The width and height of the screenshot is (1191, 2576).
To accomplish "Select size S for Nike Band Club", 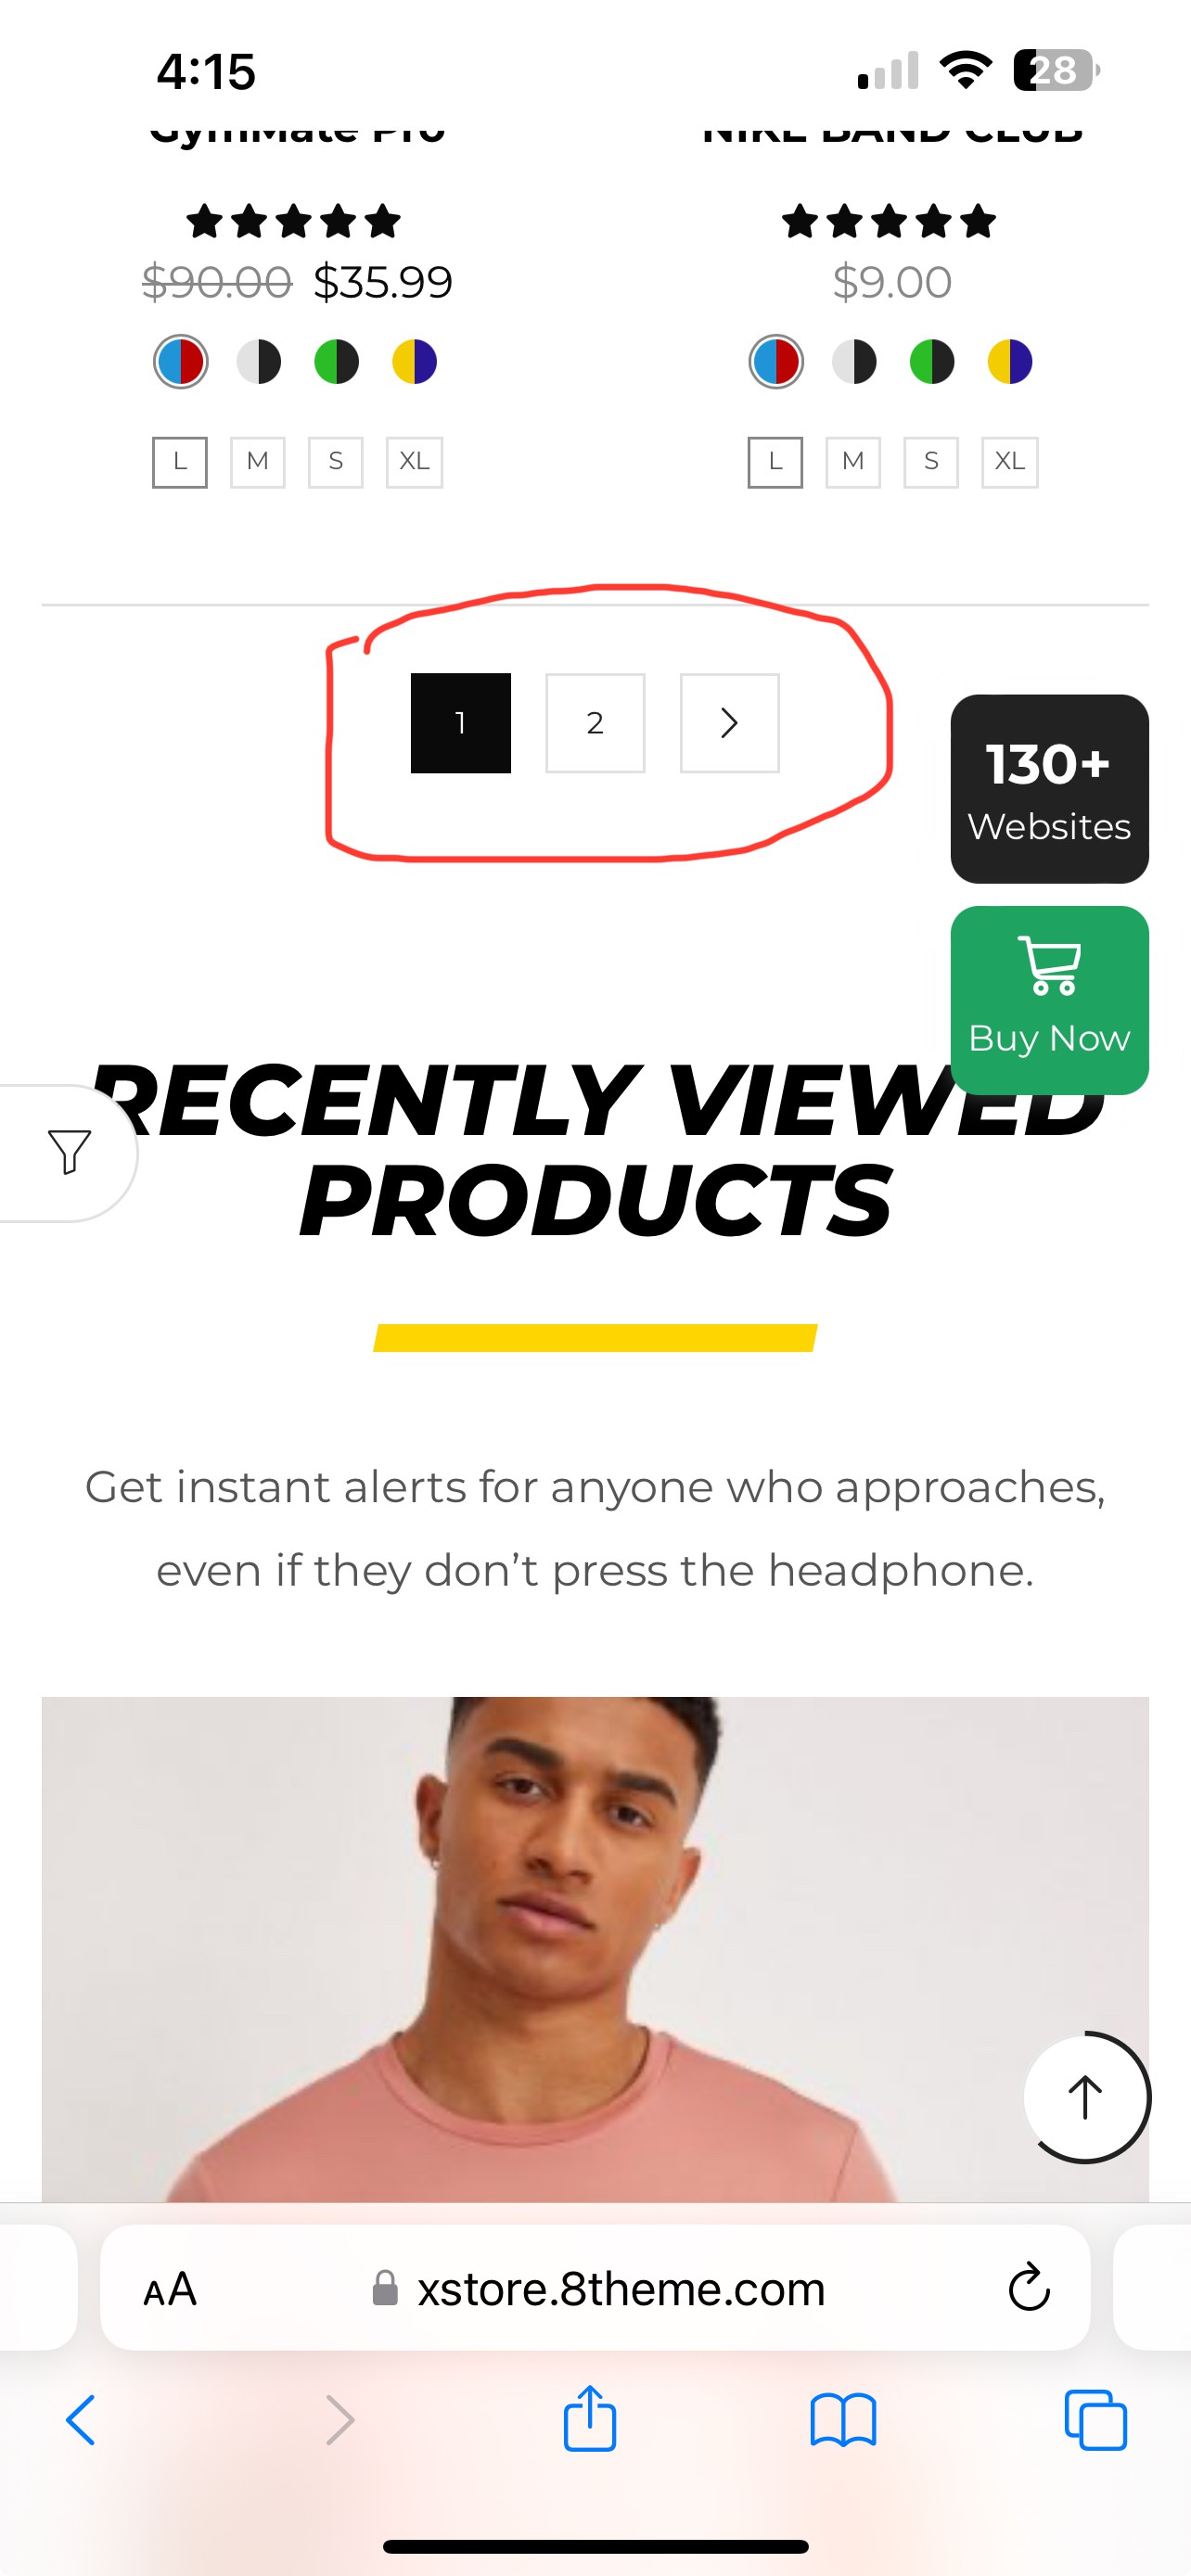I will 931,462.
